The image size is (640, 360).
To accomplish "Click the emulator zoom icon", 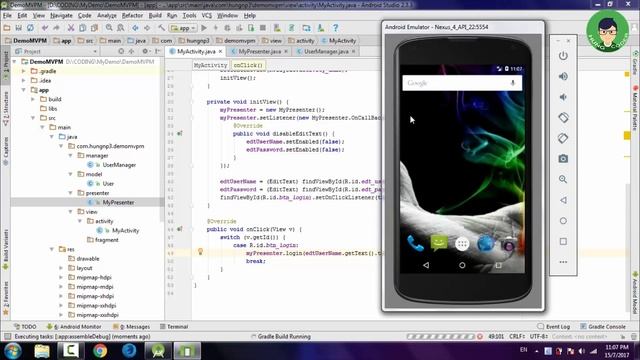I will pos(563,179).
